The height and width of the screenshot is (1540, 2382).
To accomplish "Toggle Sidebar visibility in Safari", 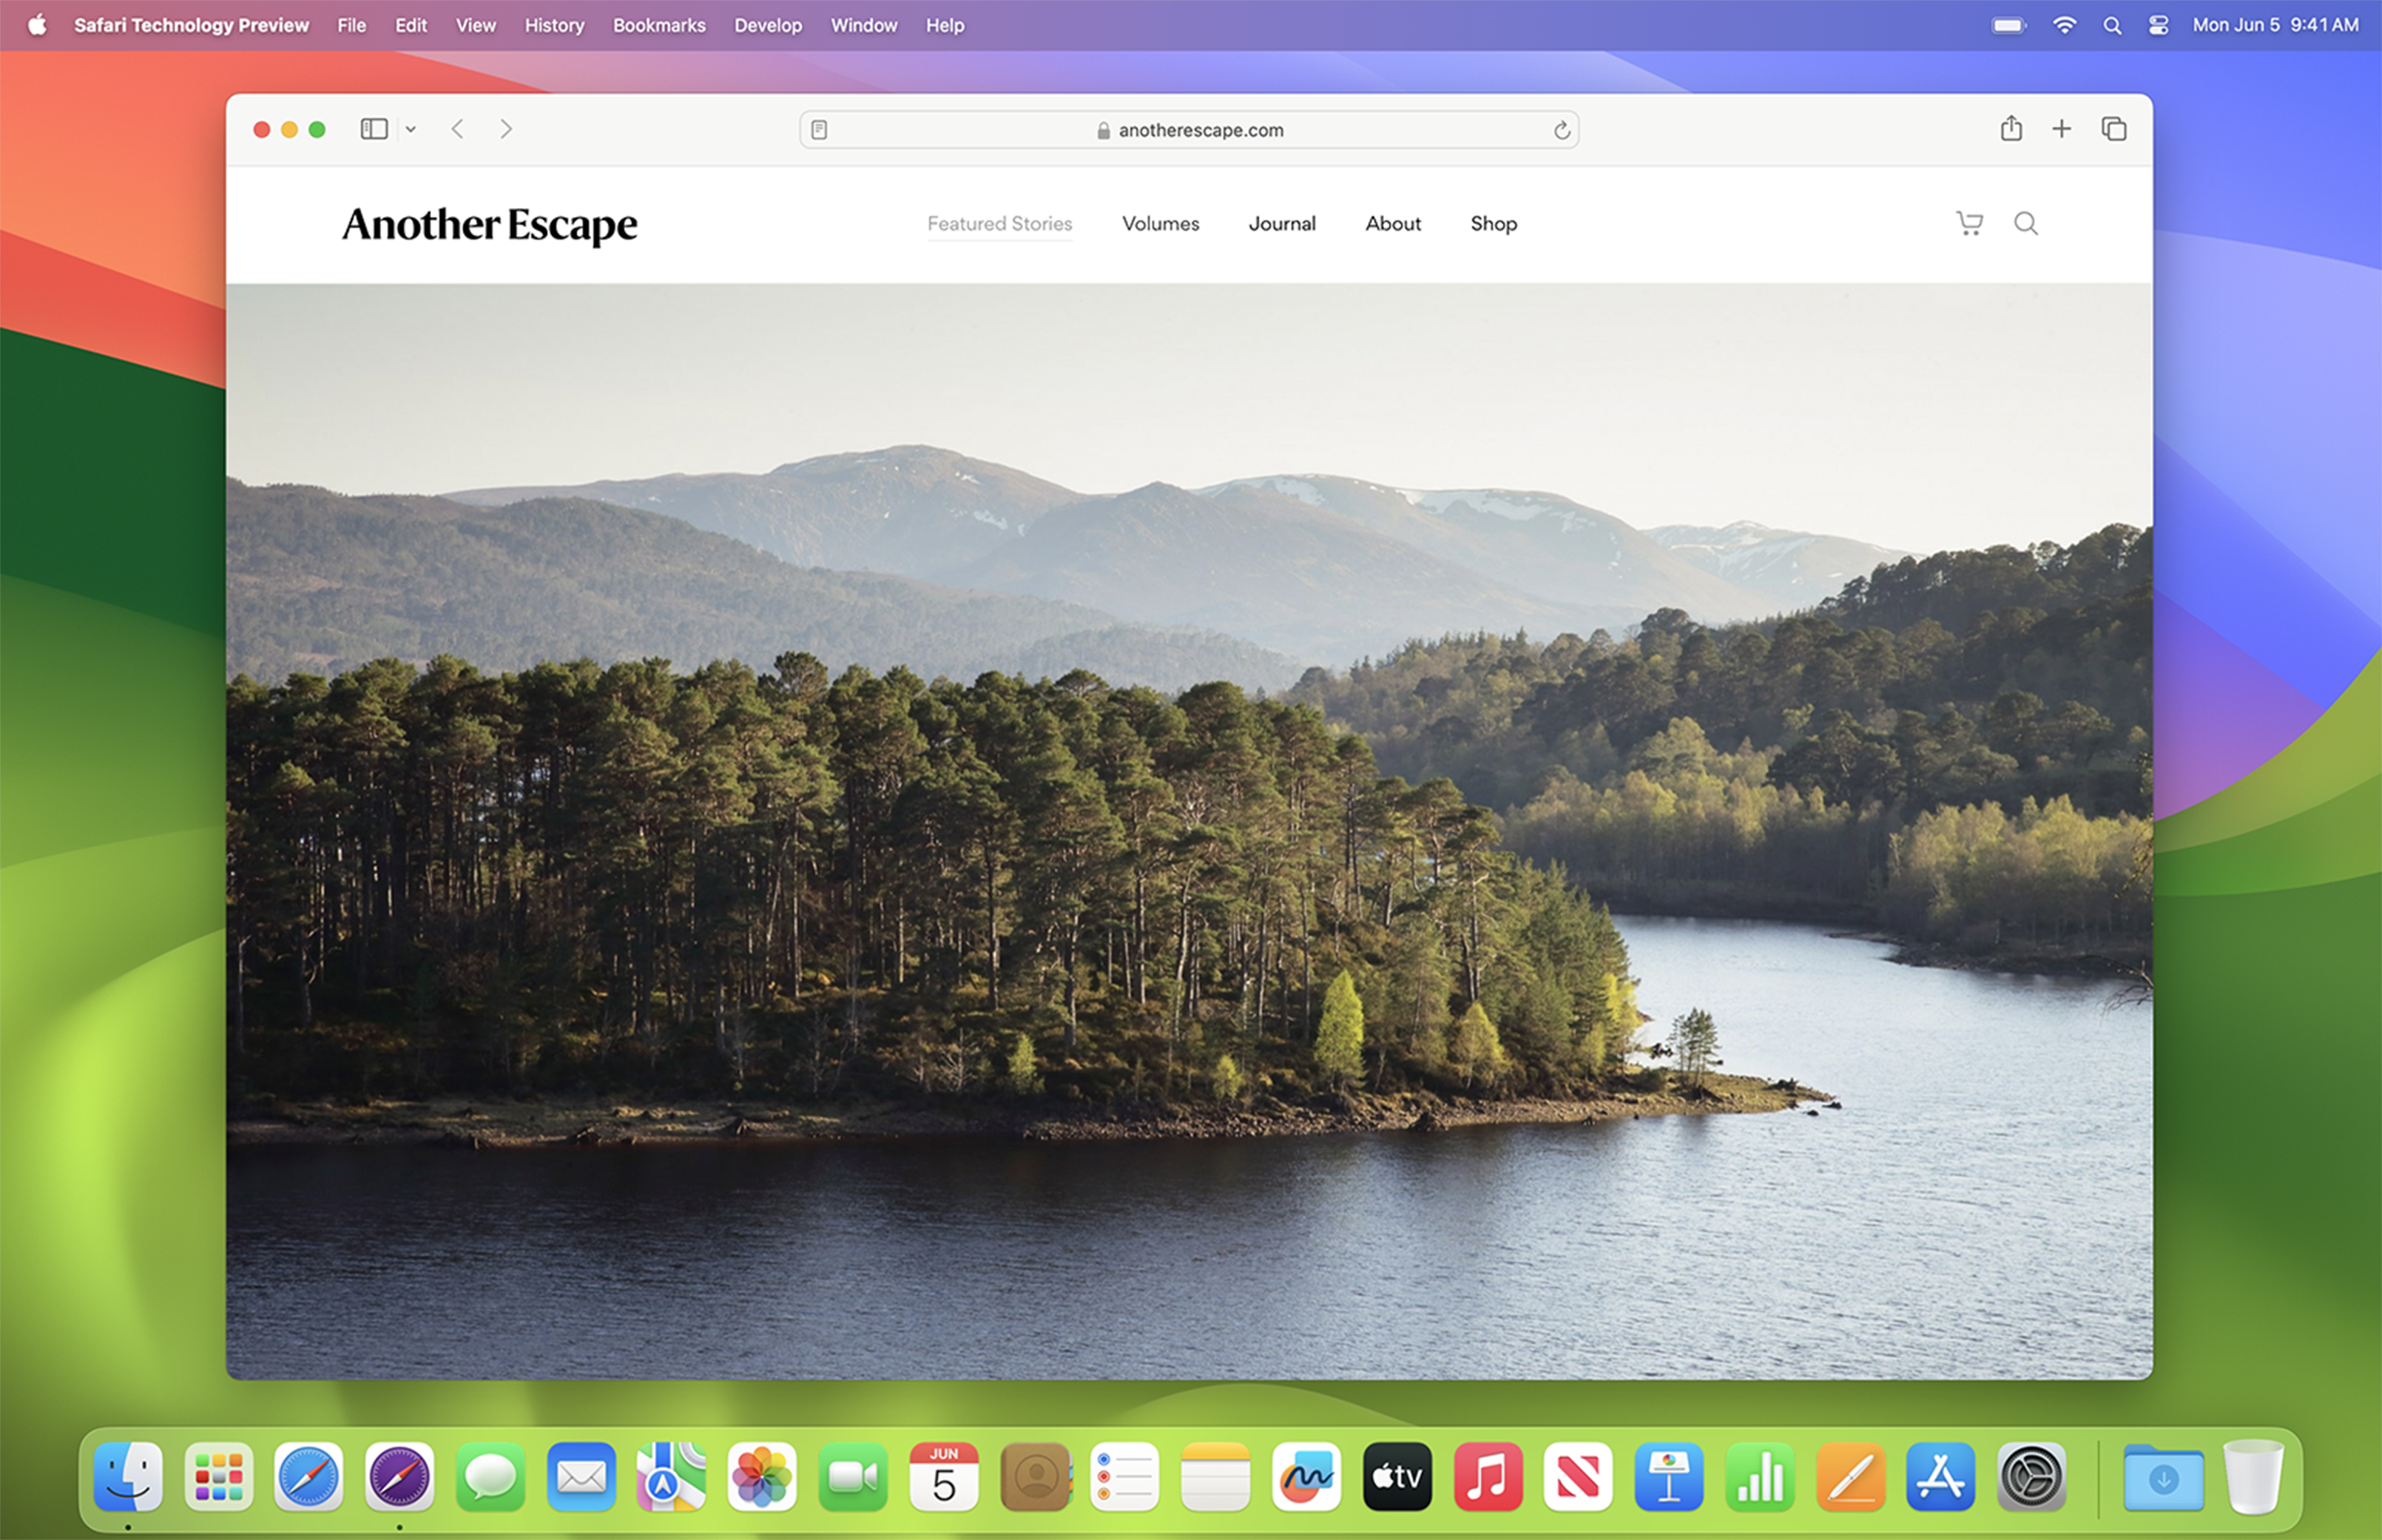I will coord(375,129).
